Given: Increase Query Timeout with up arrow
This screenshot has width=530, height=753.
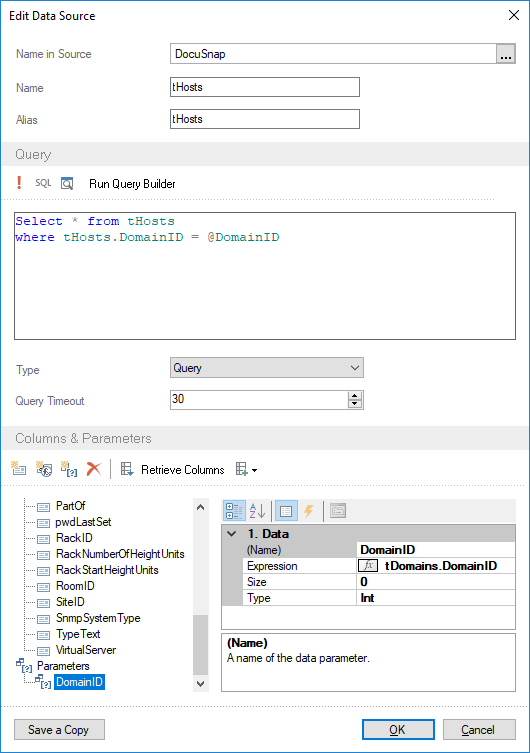Looking at the screenshot, I should click(355, 396).
